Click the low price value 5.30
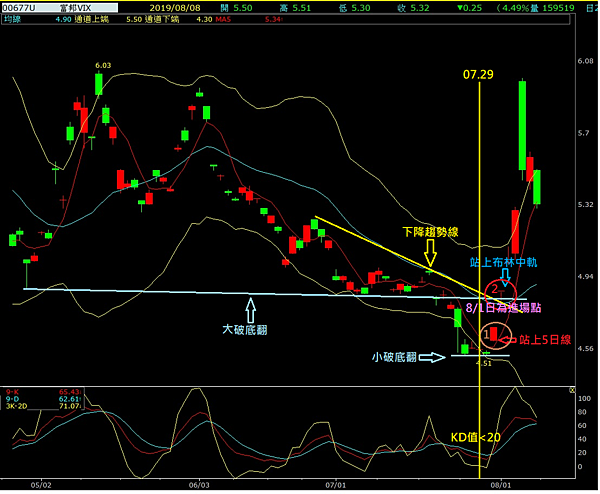The image size is (600, 494). pyautogui.click(x=360, y=8)
